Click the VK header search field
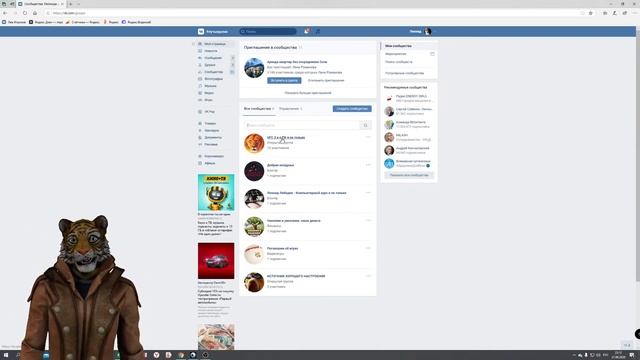This screenshot has width=640, height=360. tap(268, 31)
